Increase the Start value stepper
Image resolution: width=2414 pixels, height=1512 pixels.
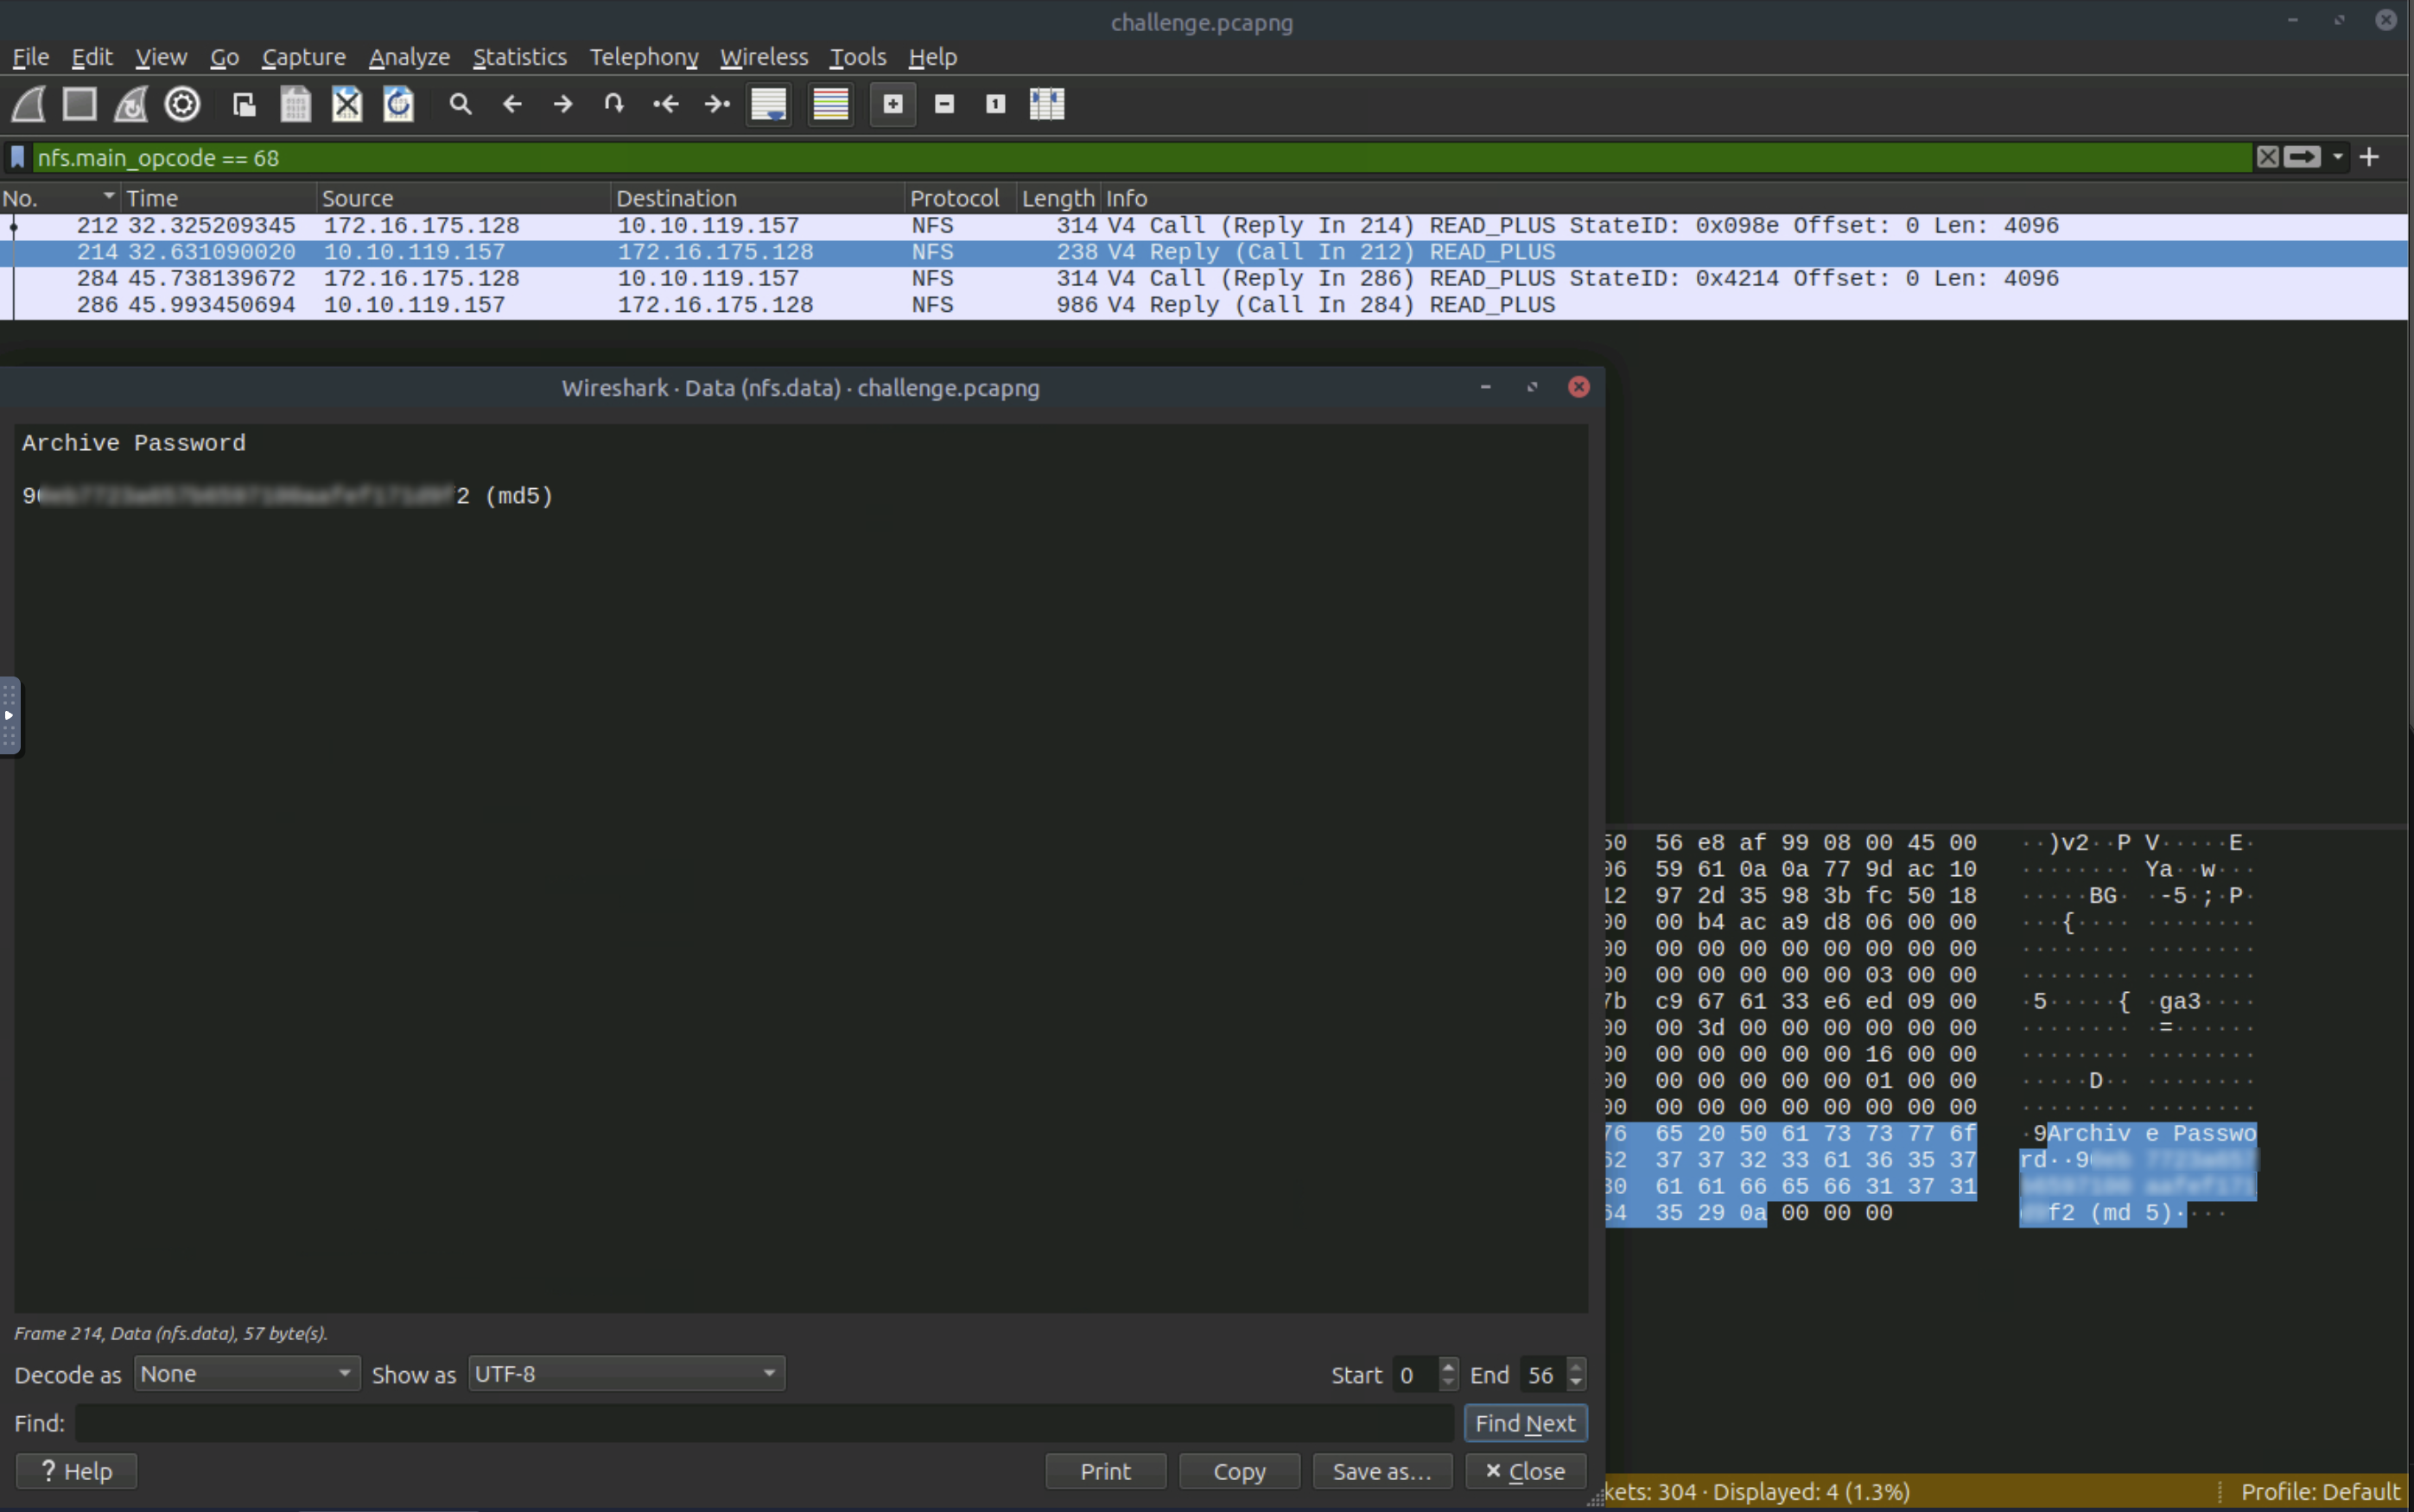[1448, 1366]
